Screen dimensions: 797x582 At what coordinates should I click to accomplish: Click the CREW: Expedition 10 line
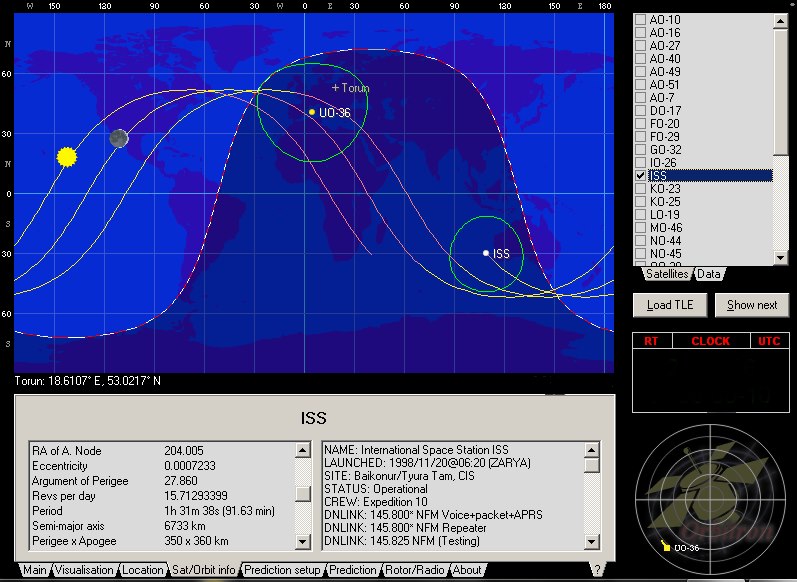point(376,502)
